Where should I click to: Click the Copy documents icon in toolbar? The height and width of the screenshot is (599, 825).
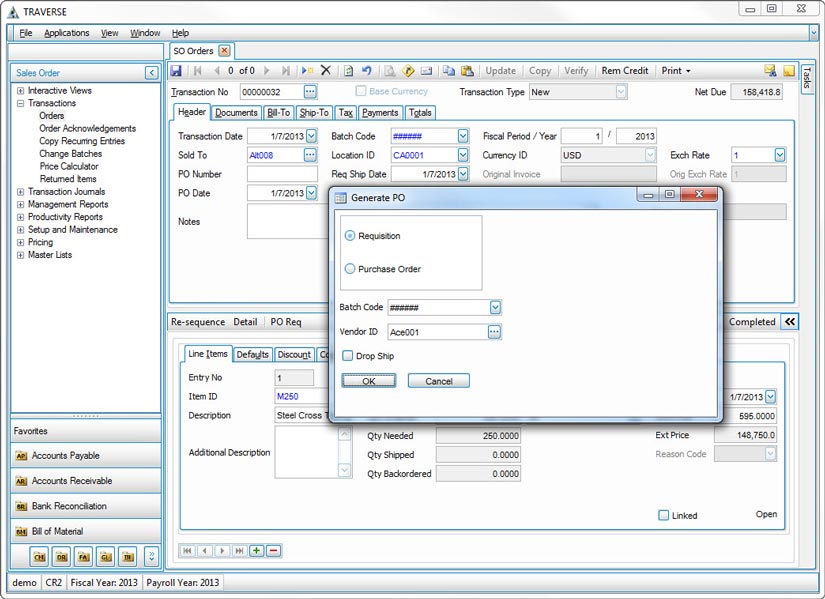448,71
